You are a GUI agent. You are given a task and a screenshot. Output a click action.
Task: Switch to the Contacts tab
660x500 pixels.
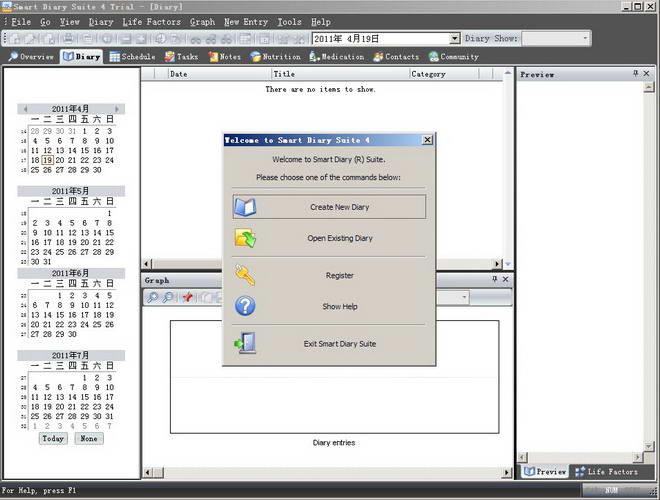pos(396,56)
